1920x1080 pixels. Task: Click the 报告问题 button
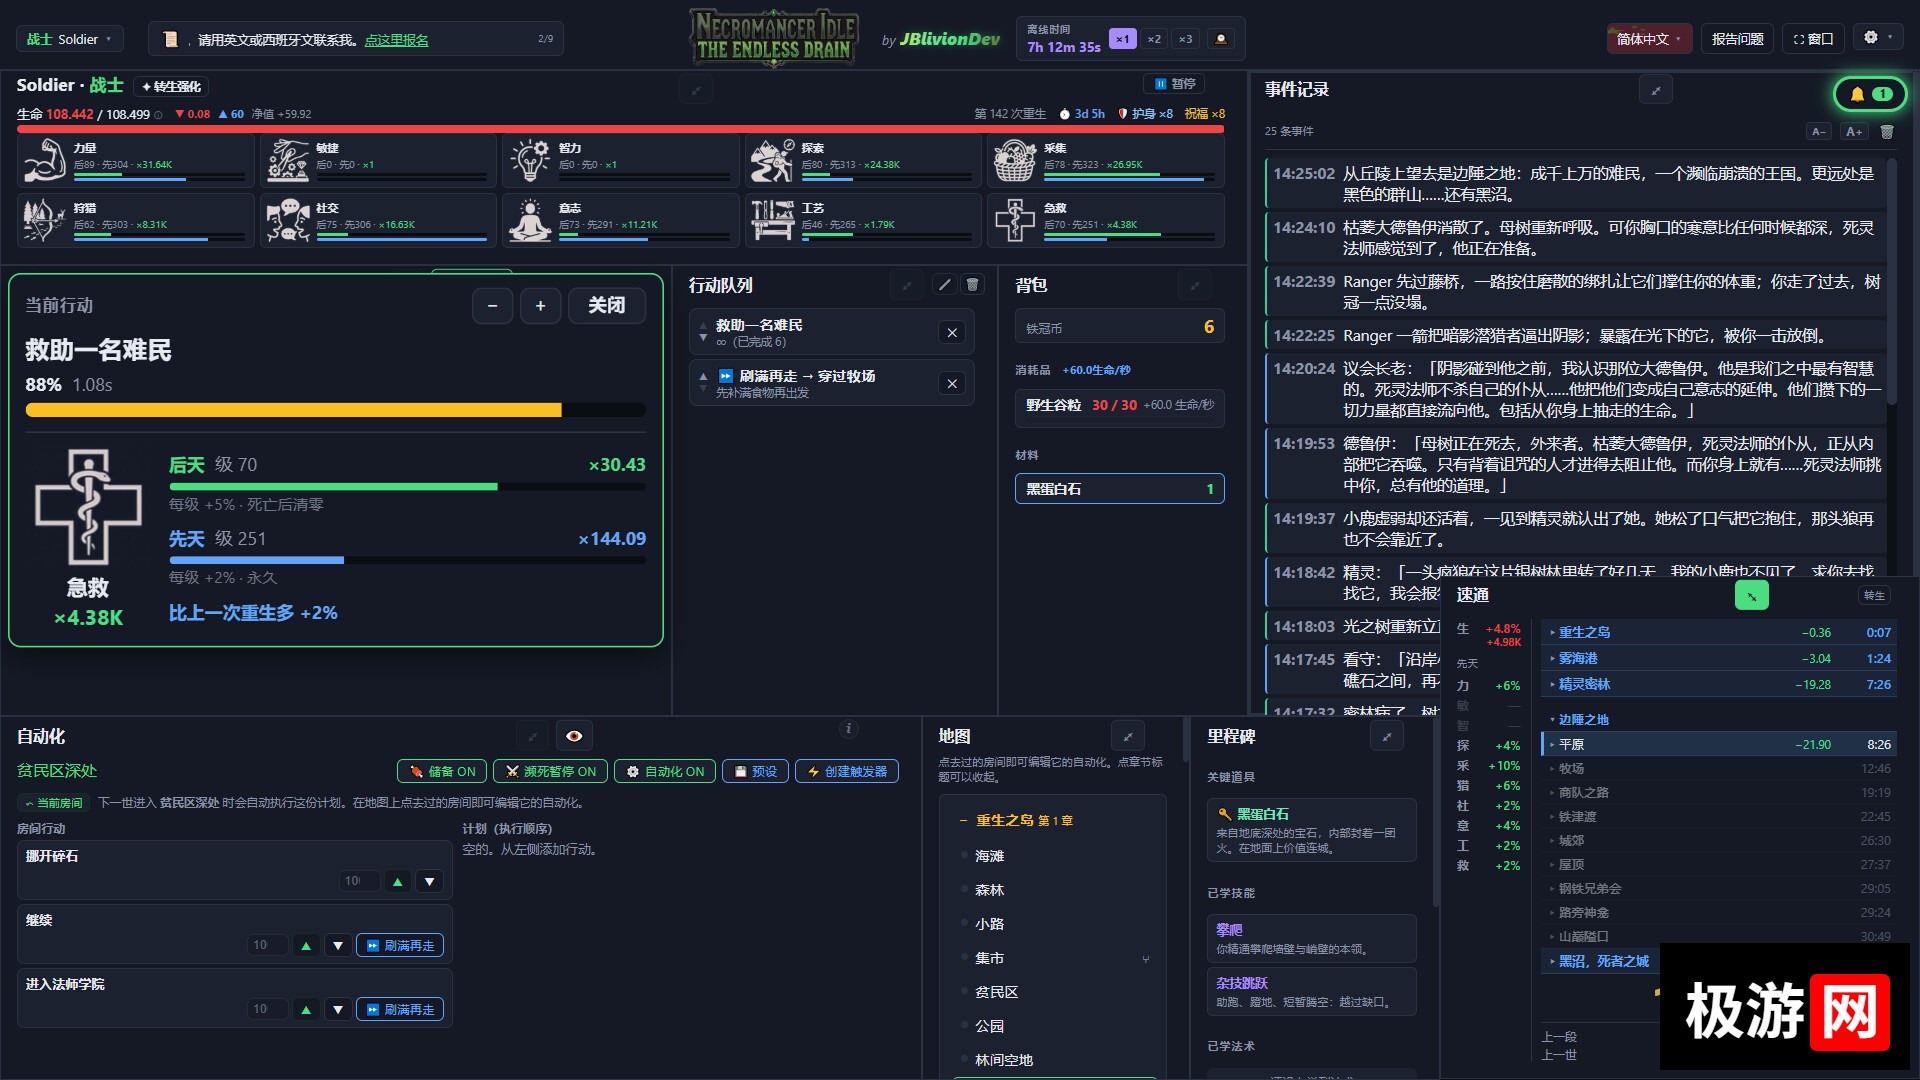click(1737, 39)
